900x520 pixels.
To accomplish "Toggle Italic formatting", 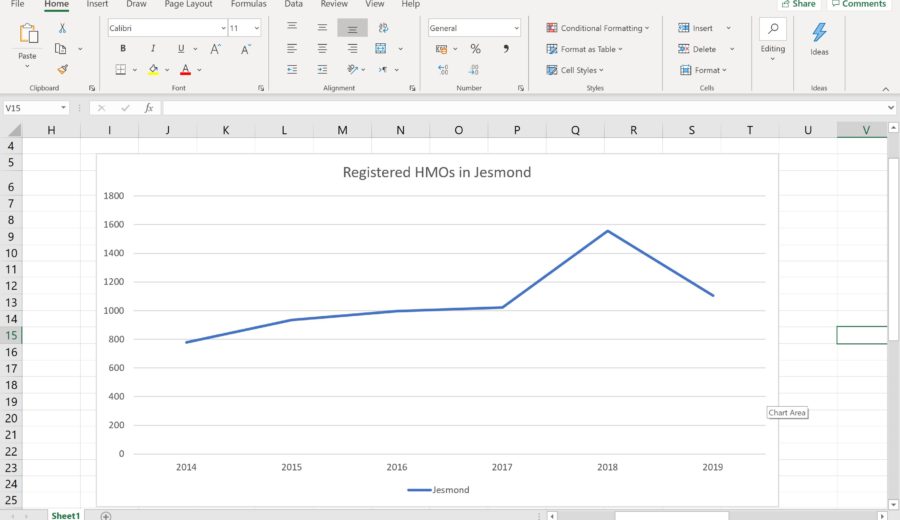I will pyautogui.click(x=152, y=49).
